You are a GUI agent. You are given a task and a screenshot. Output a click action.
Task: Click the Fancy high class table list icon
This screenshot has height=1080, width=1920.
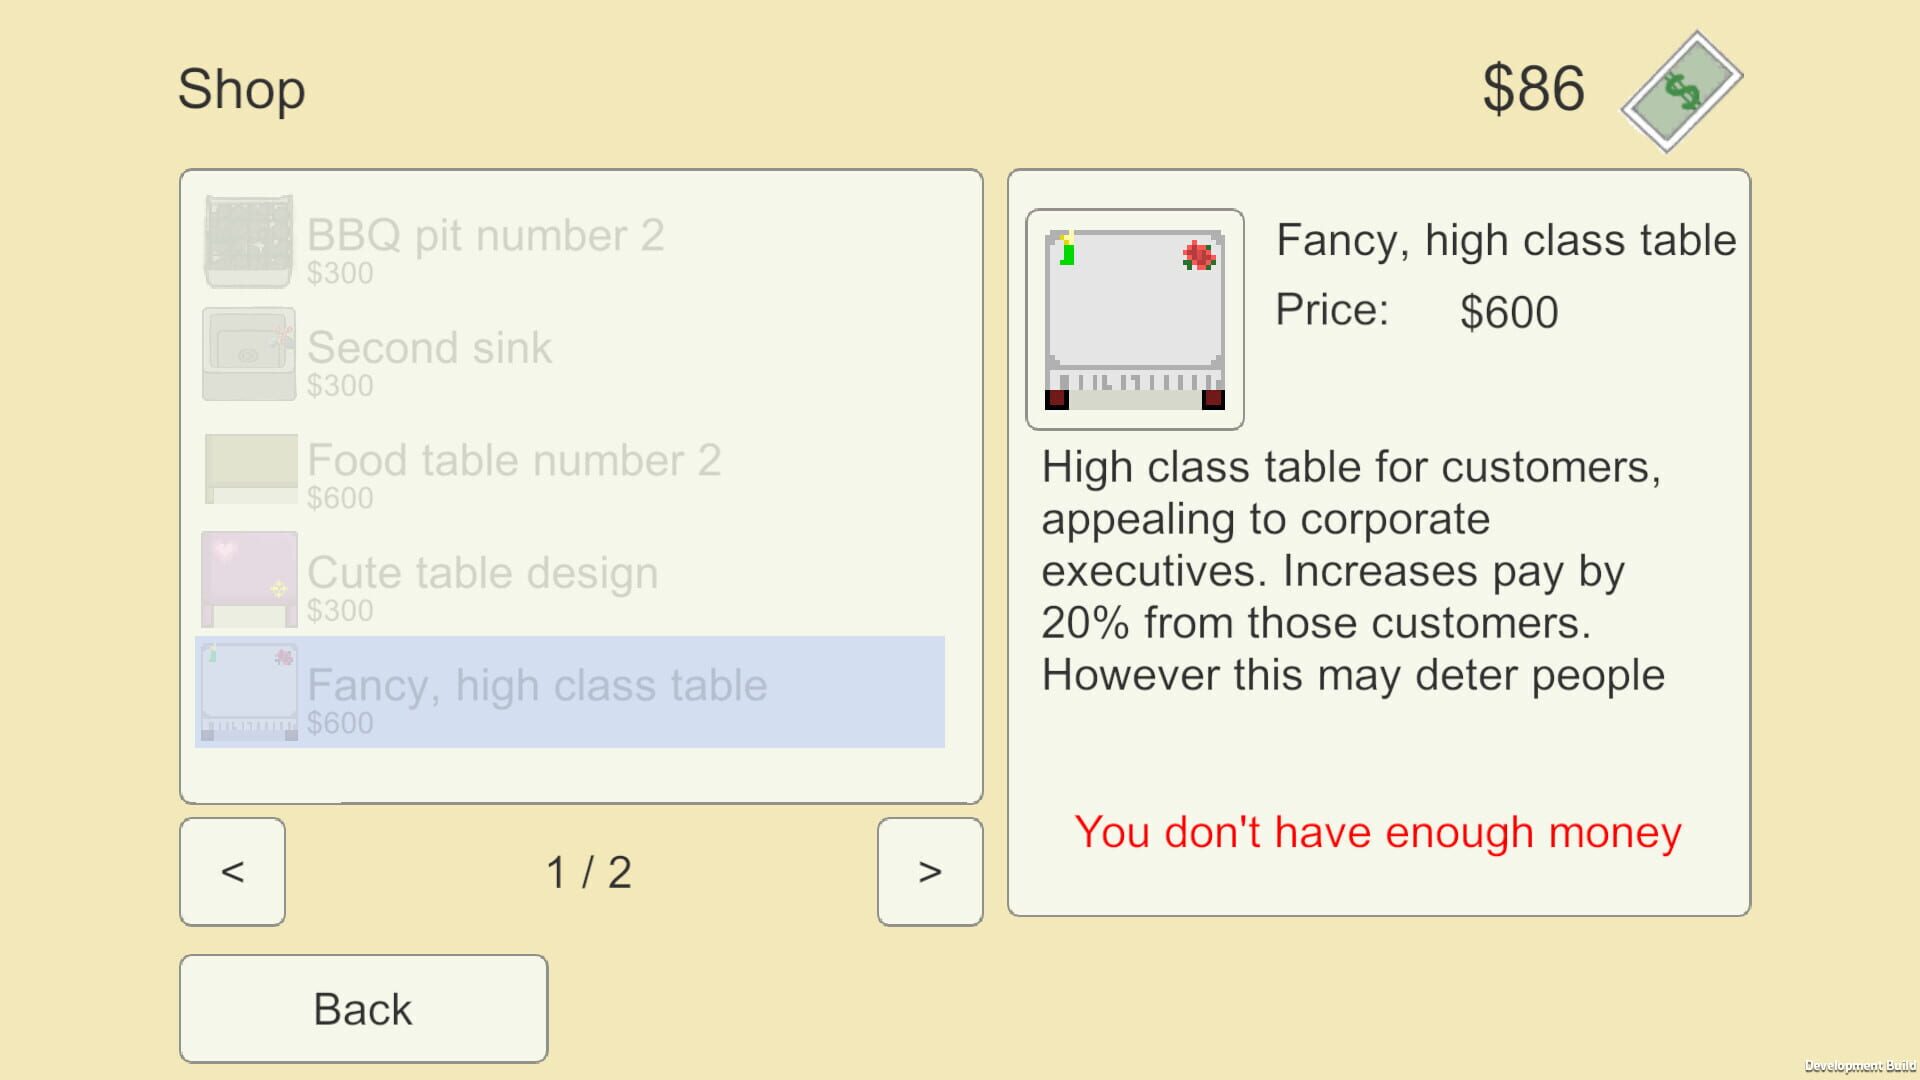[x=249, y=692]
